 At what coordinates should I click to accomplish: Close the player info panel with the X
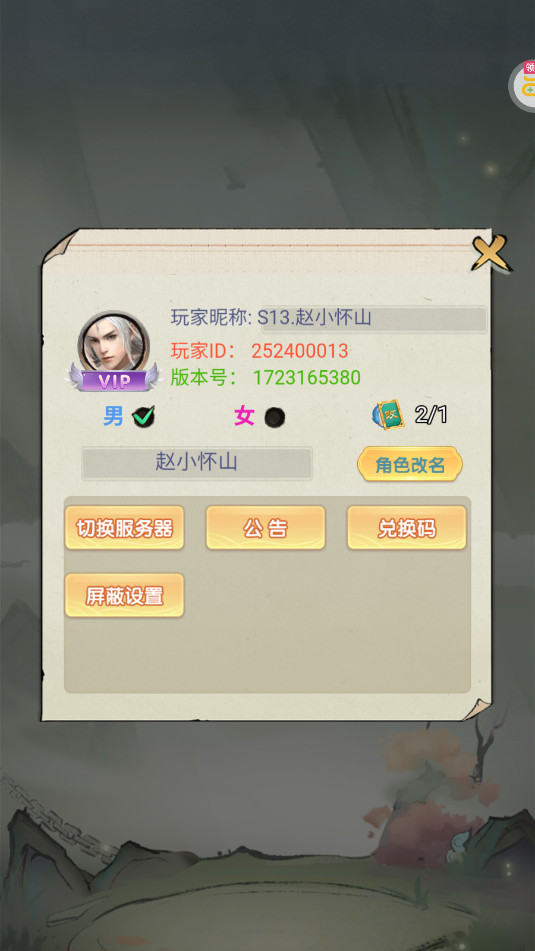click(x=491, y=252)
